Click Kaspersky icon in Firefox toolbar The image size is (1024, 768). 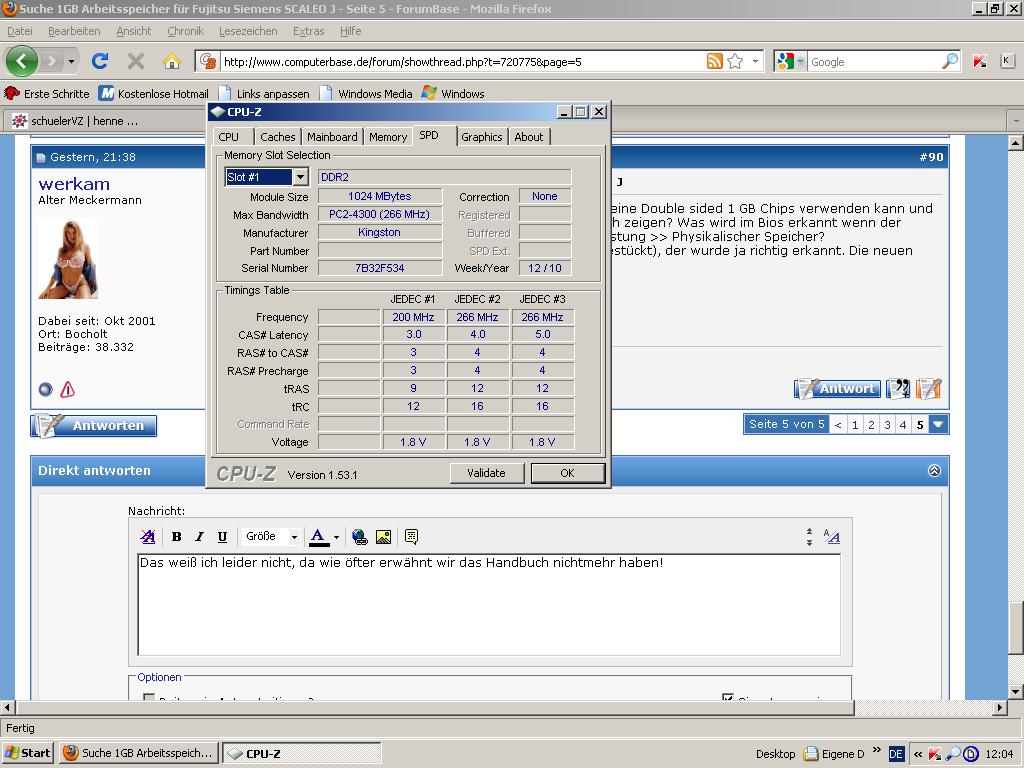coord(980,61)
